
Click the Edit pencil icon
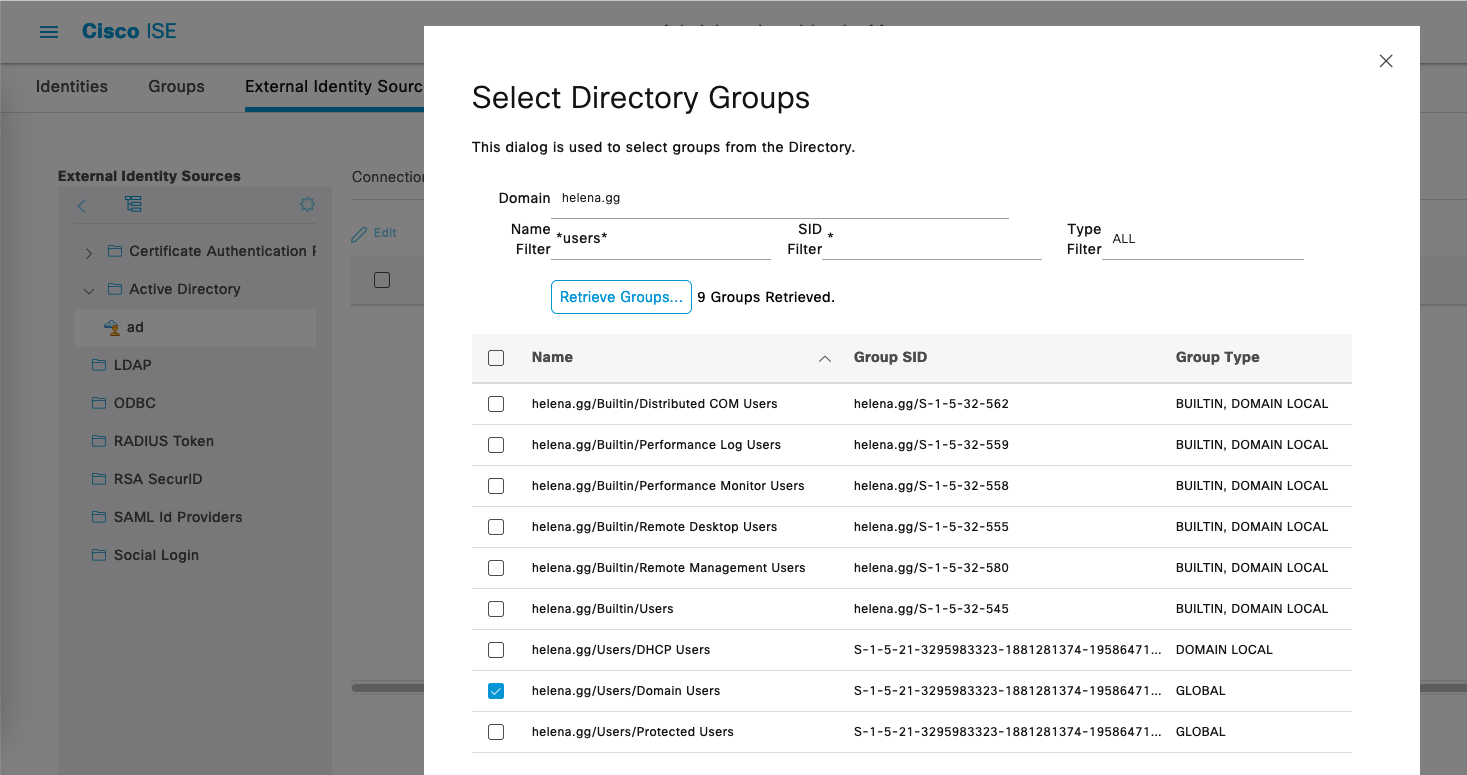pos(360,233)
